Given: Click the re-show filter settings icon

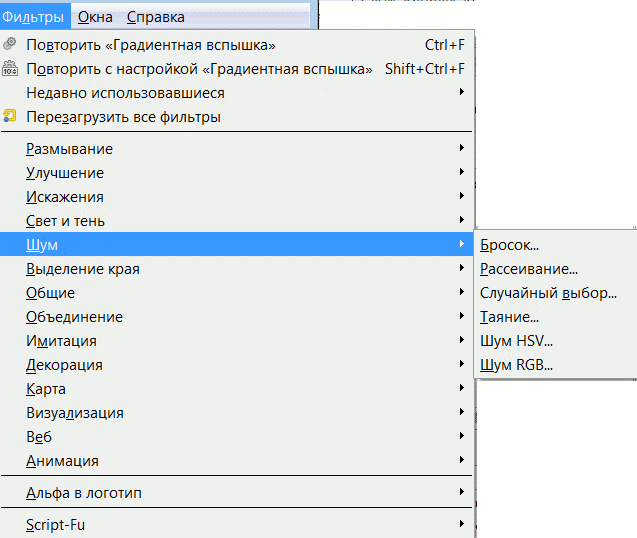Looking at the screenshot, I should click(x=10, y=69).
